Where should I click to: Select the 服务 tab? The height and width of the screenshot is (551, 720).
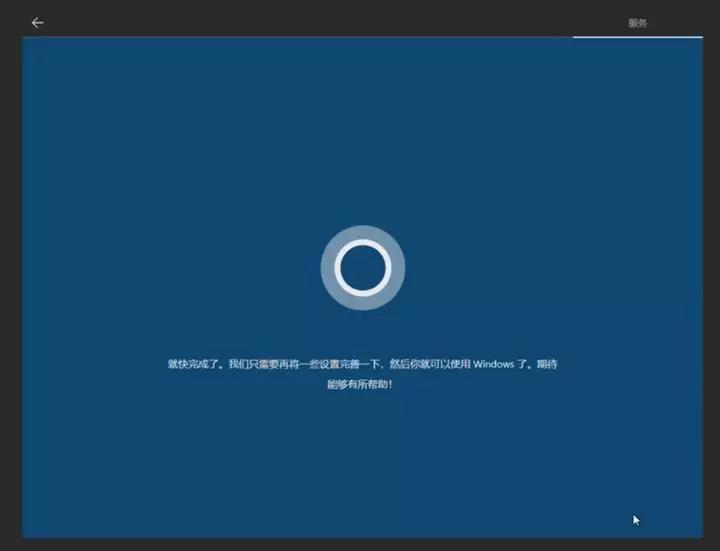pos(637,23)
